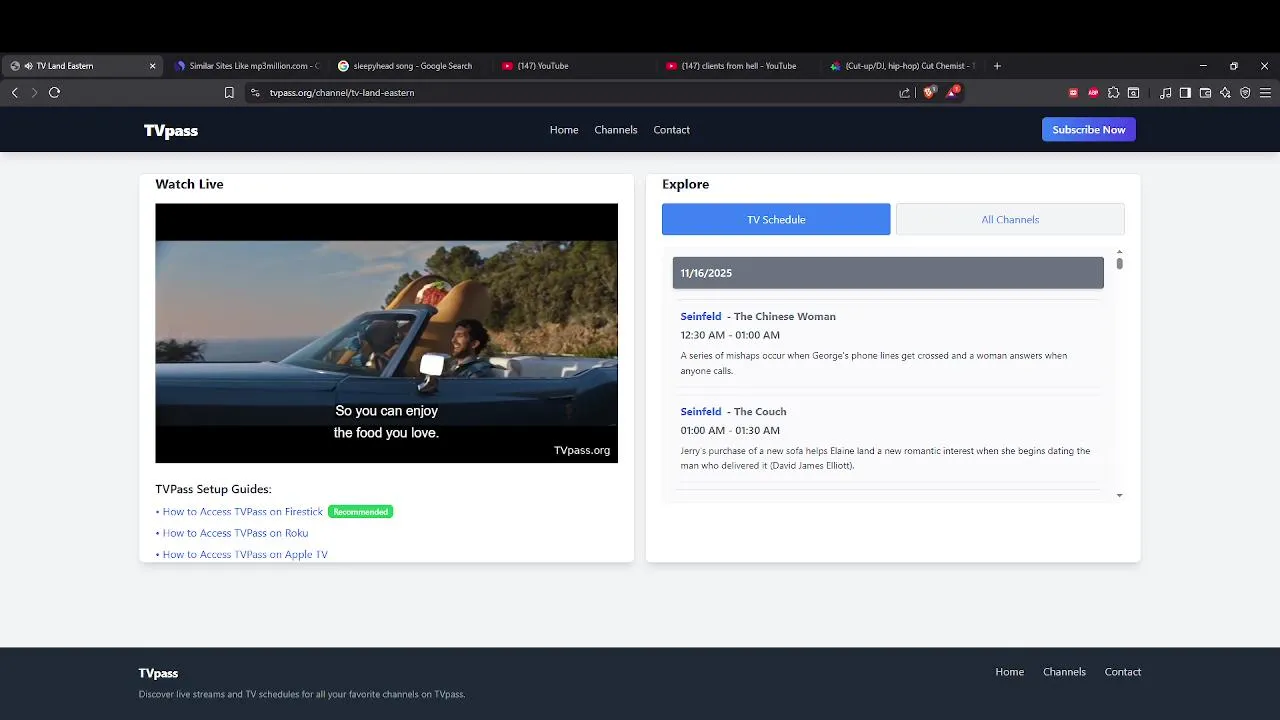
Task: Click the live video player
Action: click(386, 333)
